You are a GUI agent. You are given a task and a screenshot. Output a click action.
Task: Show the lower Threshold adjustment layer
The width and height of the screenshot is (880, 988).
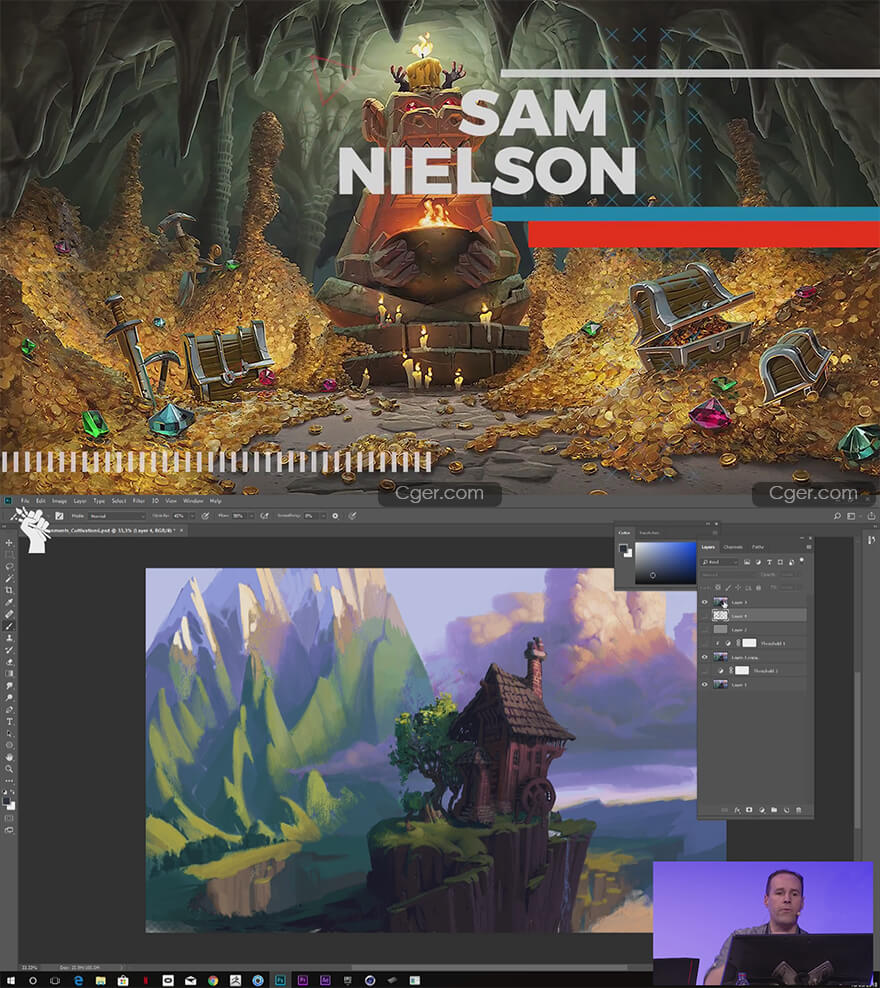coord(704,670)
